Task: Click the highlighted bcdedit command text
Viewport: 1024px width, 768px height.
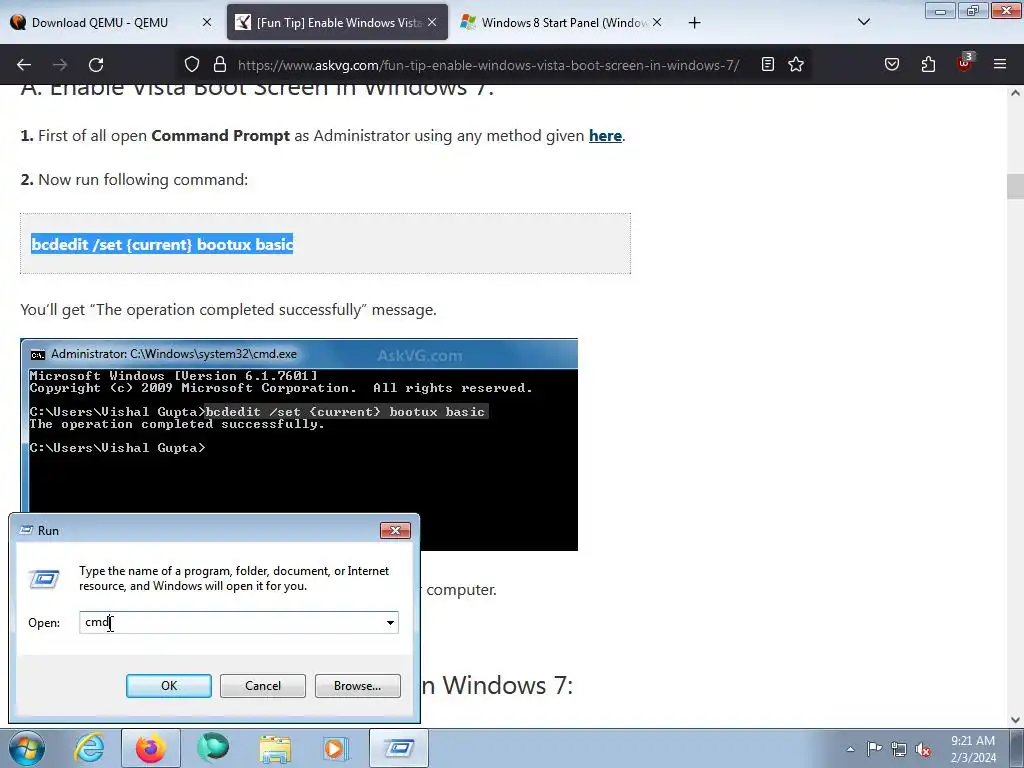Action: coord(162,244)
